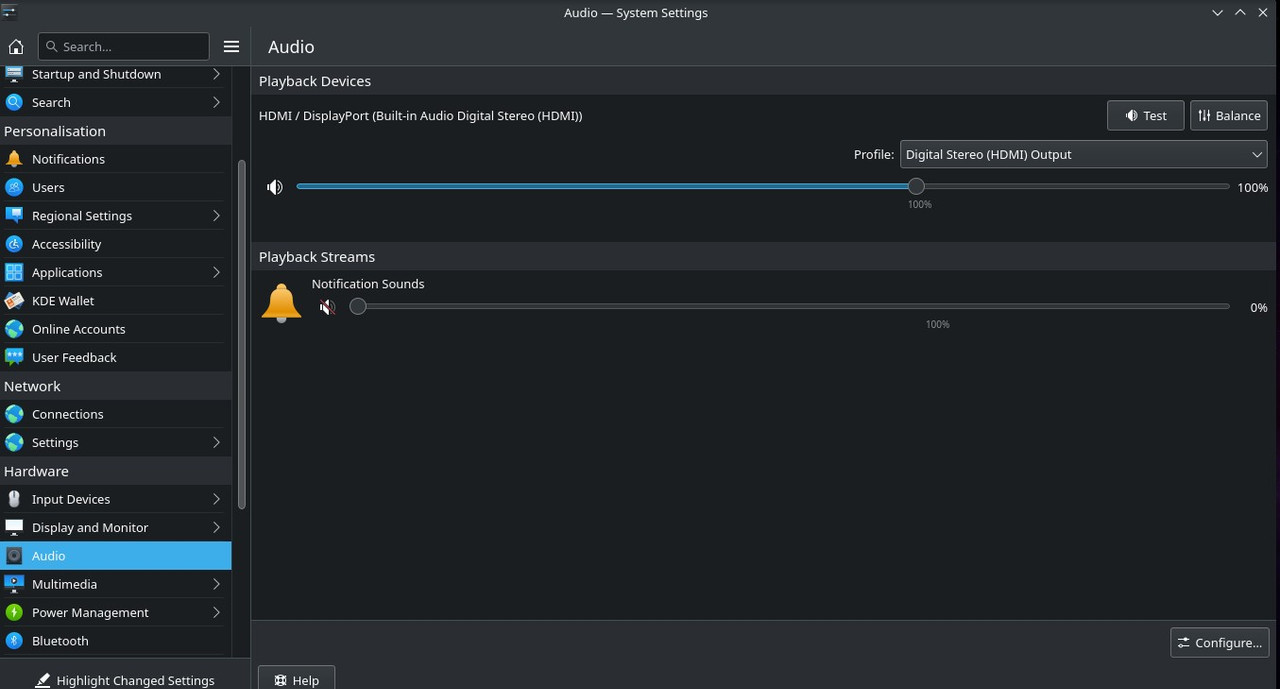Click the Power Management icon
Viewport: 1280px width, 689px height.
(x=14, y=612)
